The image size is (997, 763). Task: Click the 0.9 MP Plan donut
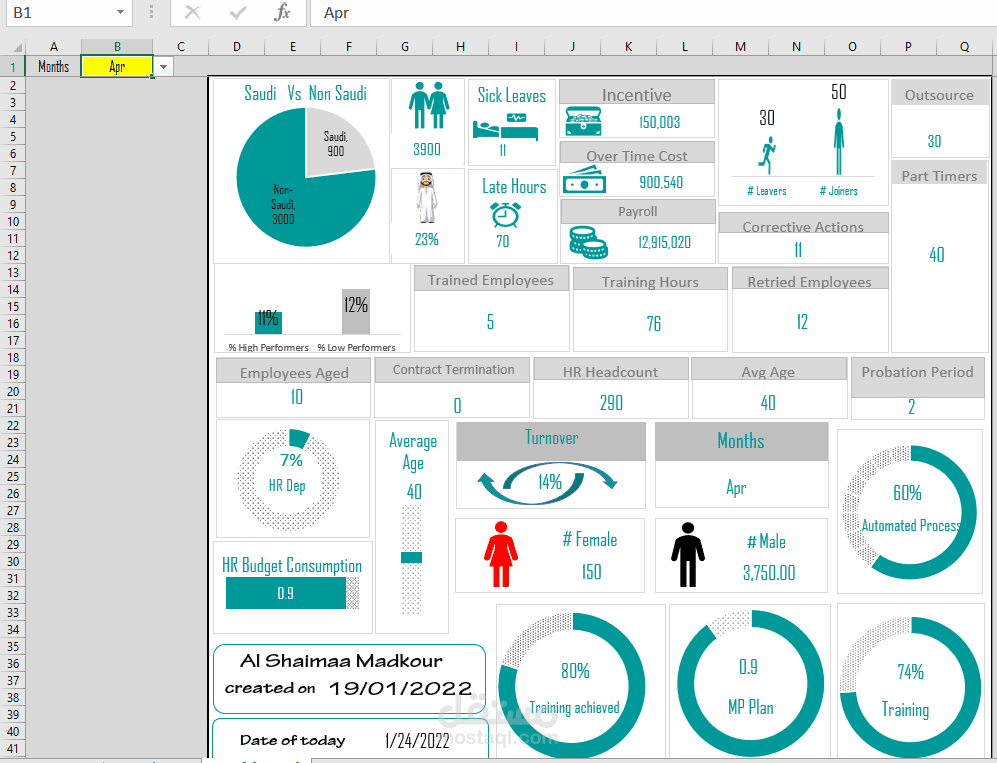click(750, 684)
